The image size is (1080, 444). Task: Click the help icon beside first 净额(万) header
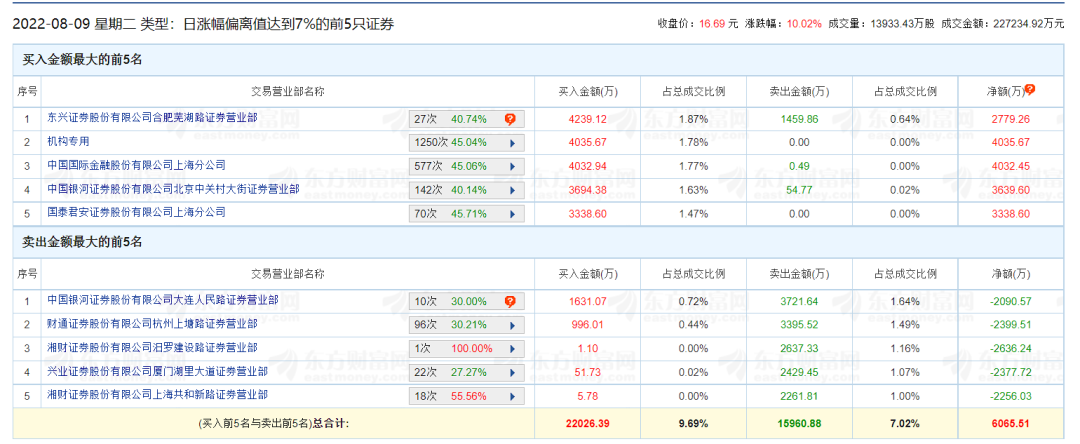pyautogui.click(x=1030, y=90)
